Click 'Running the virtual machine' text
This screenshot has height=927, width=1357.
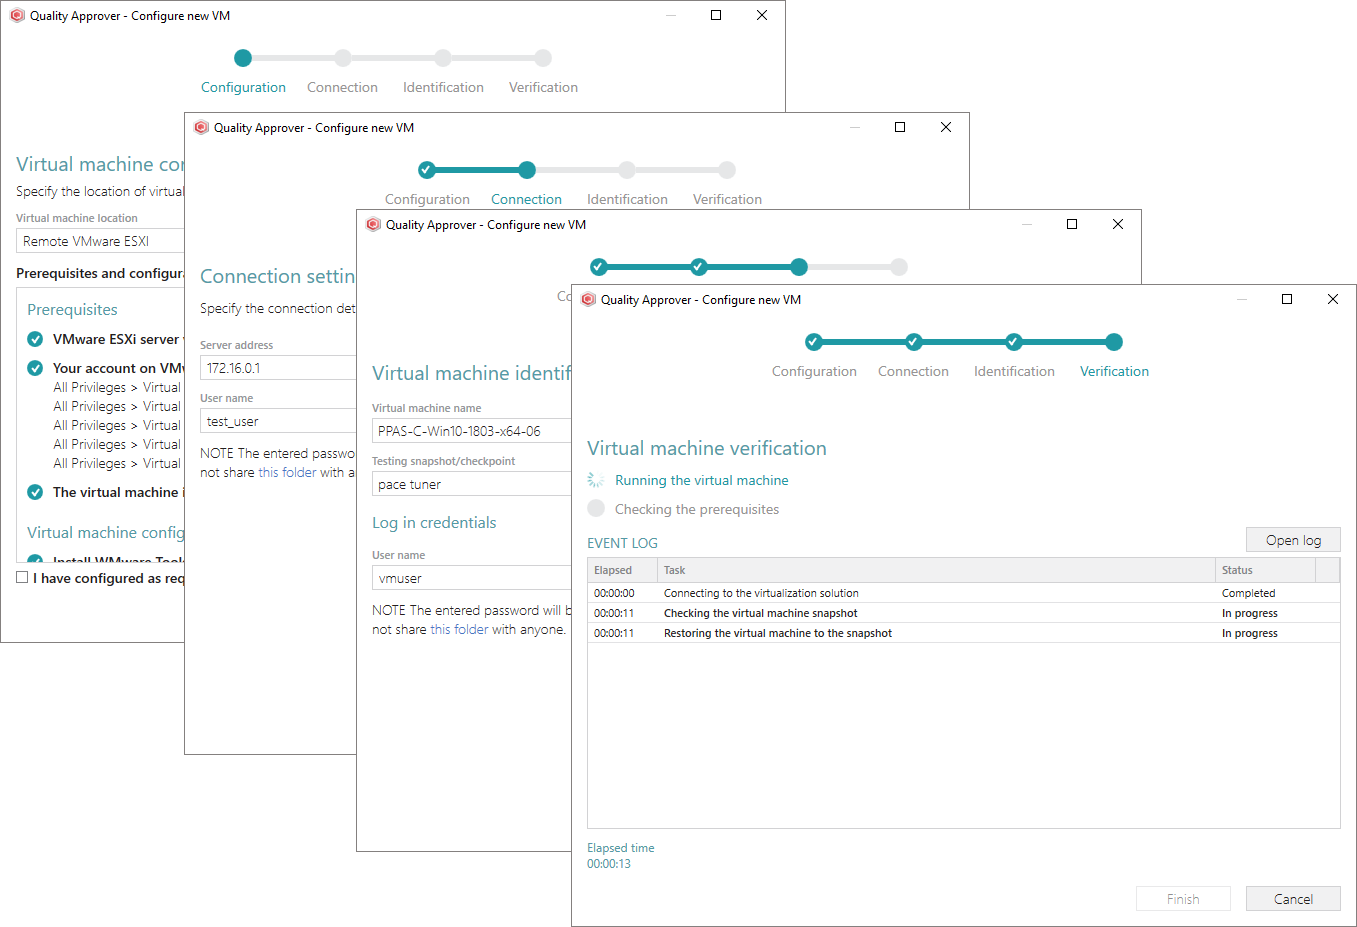coord(701,480)
